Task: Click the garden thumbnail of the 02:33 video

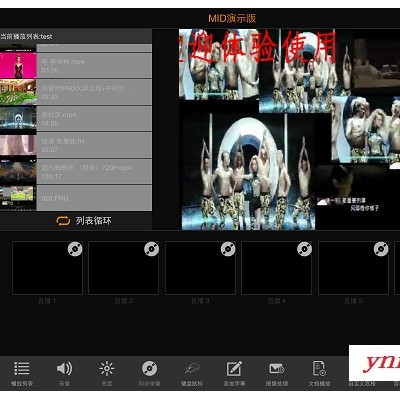Action: [18, 92]
